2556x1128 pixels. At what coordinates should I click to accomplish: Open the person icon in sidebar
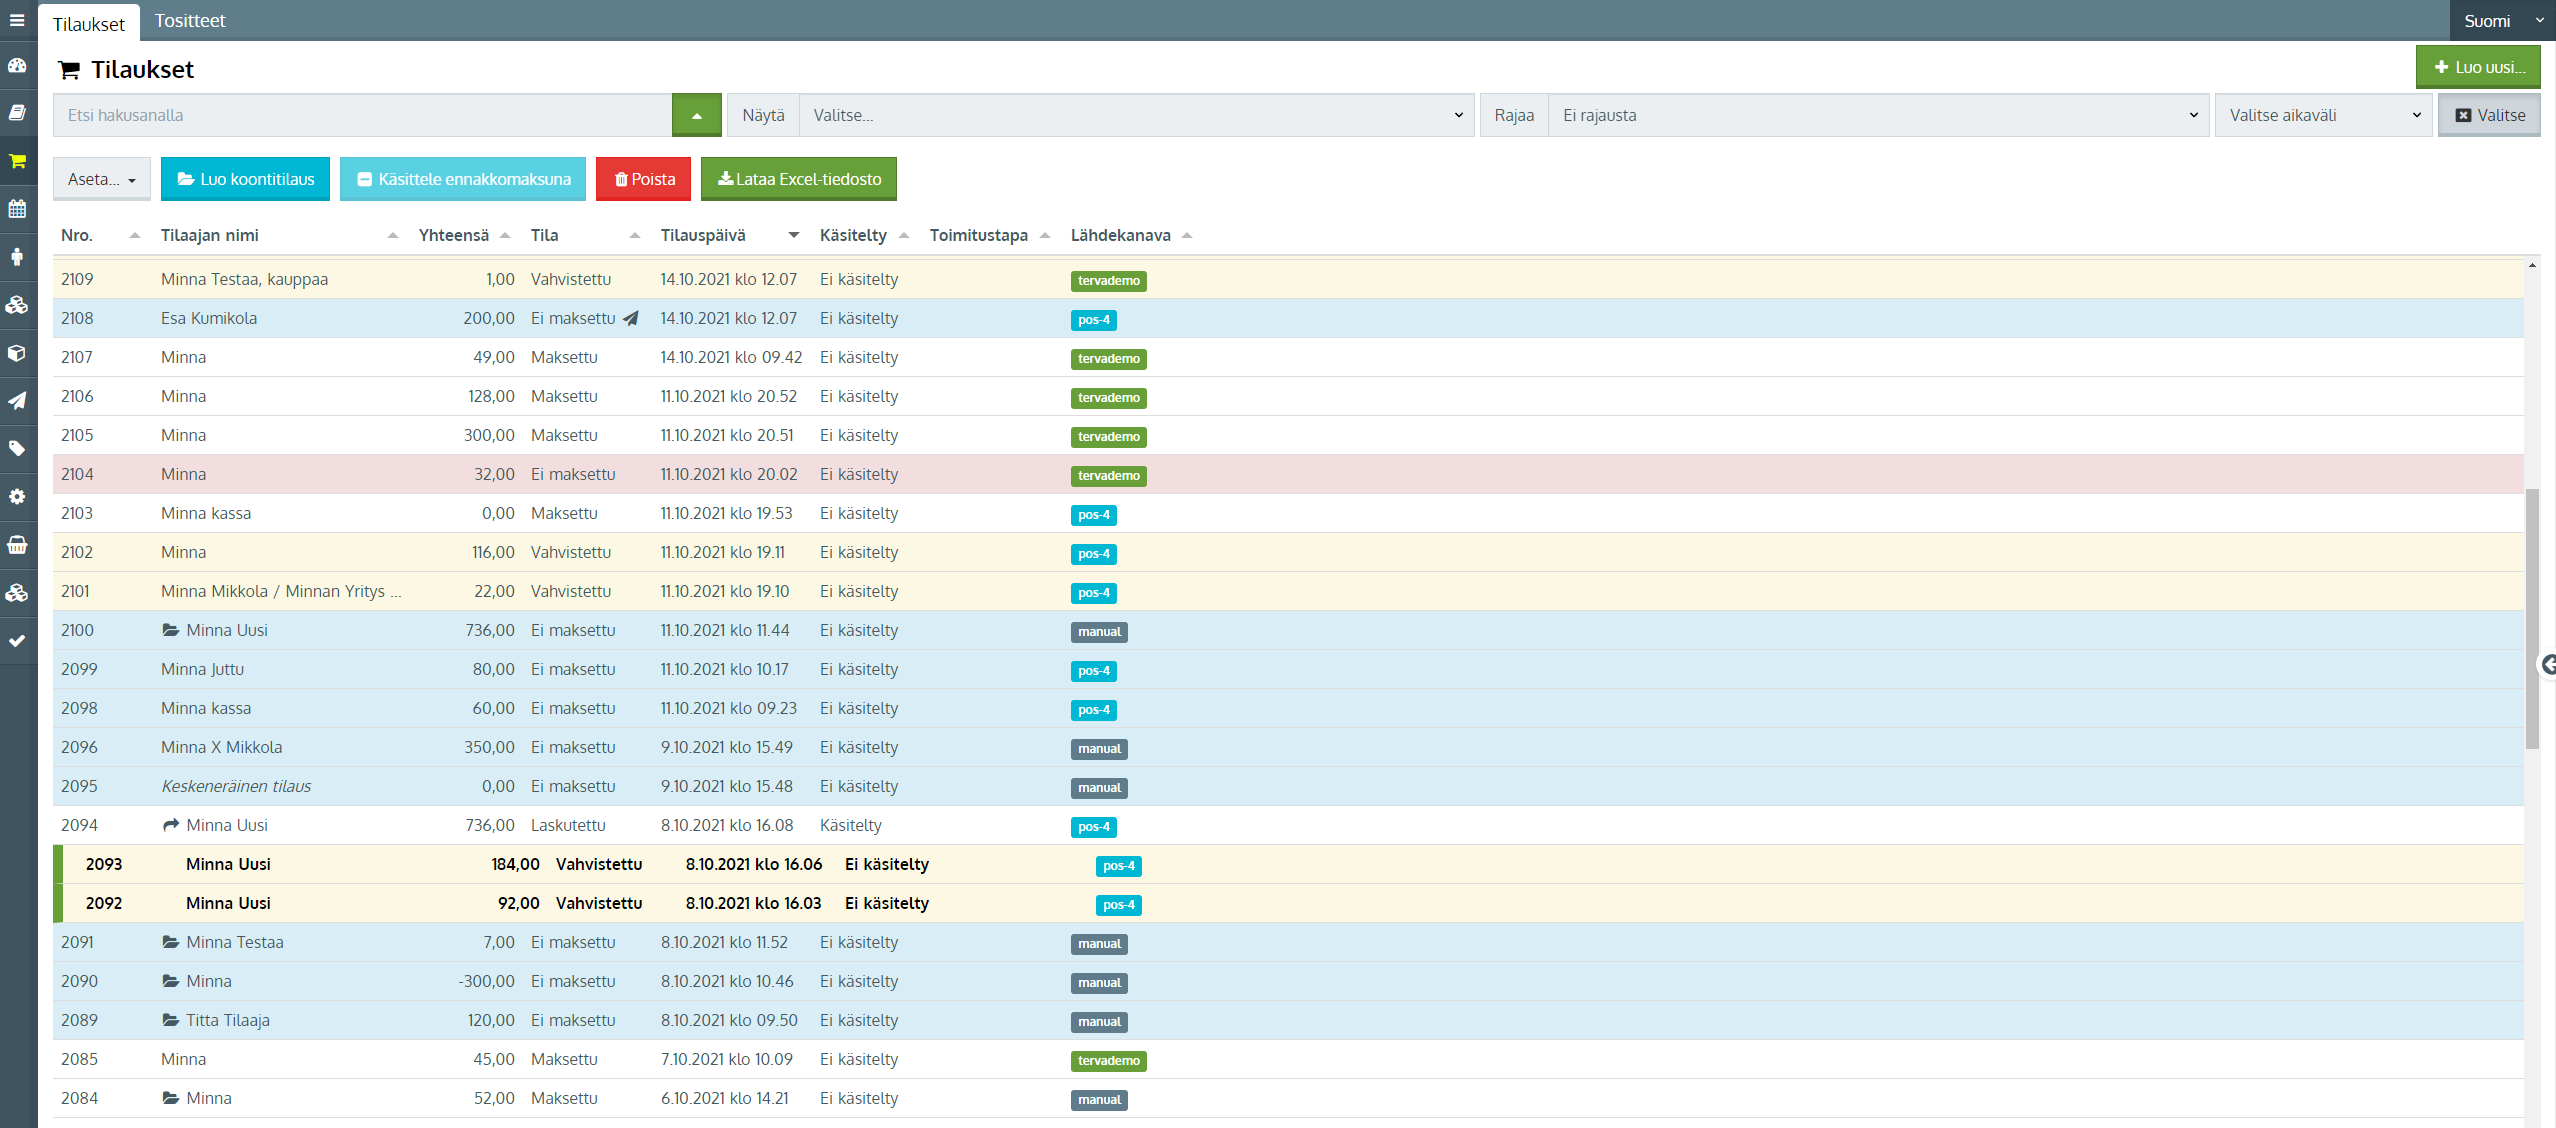[17, 257]
